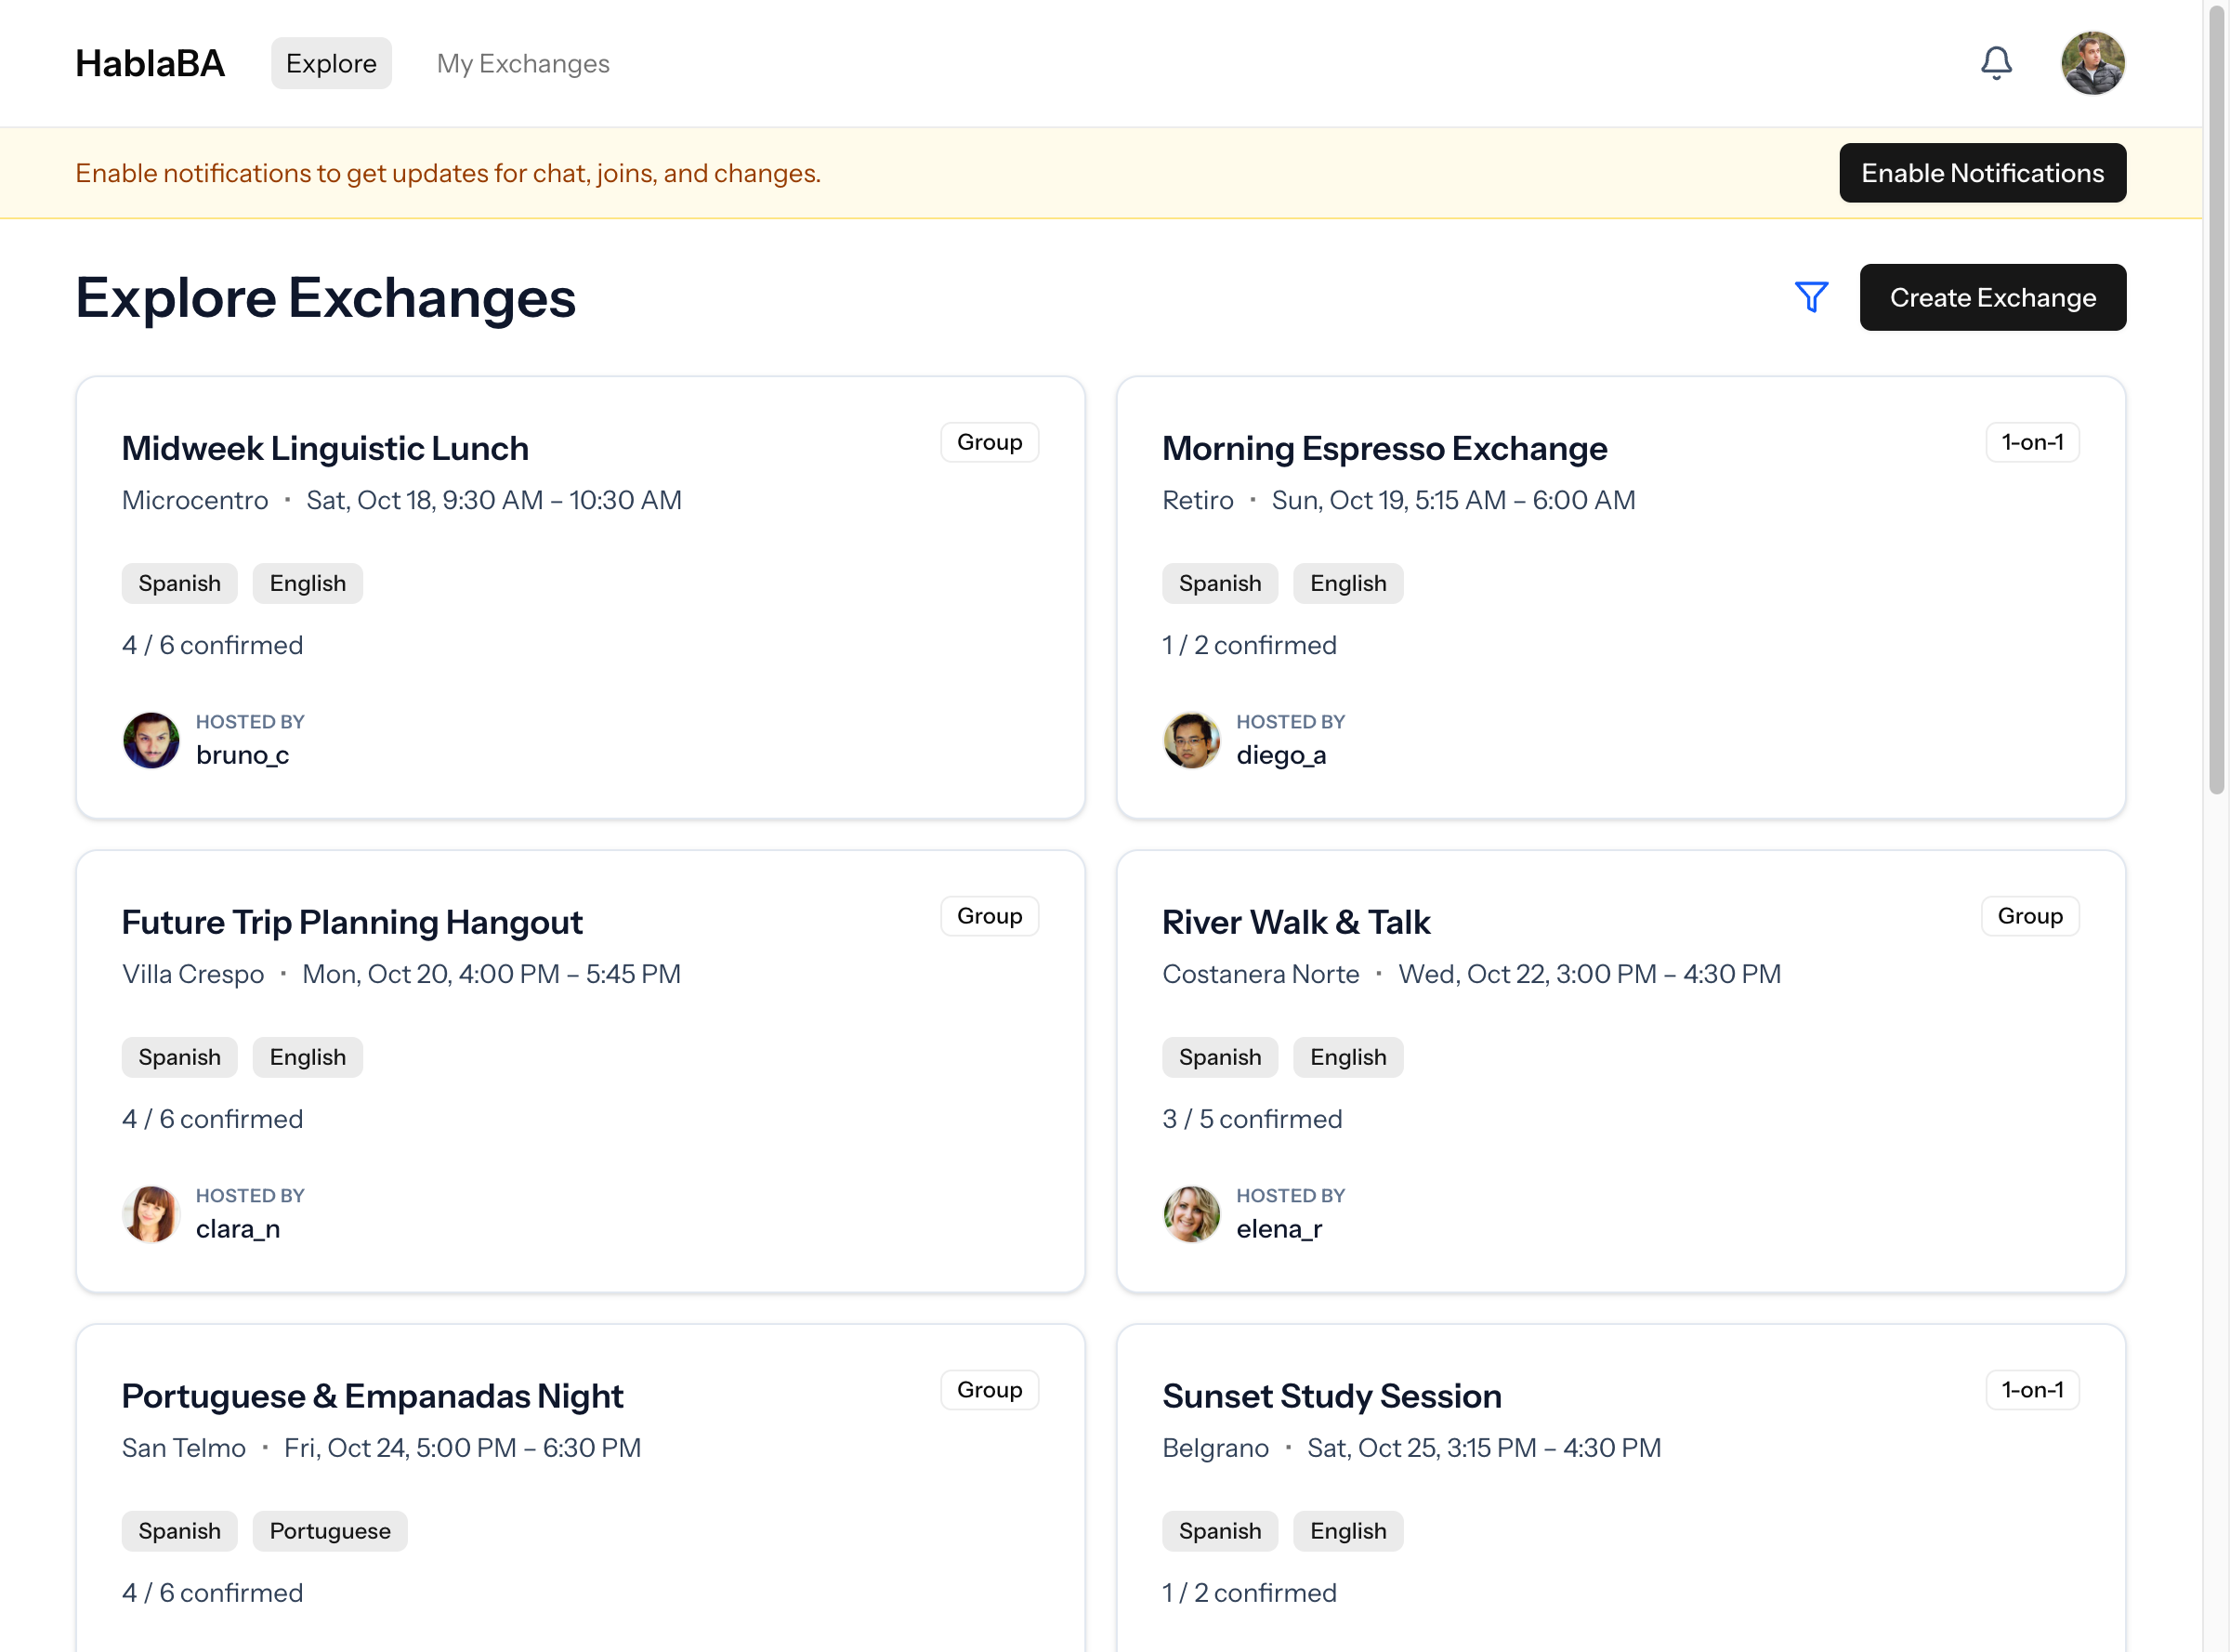Click 1-on-1 badge on Sunset Study Session
Image resolution: width=2230 pixels, height=1652 pixels.
(2031, 1389)
